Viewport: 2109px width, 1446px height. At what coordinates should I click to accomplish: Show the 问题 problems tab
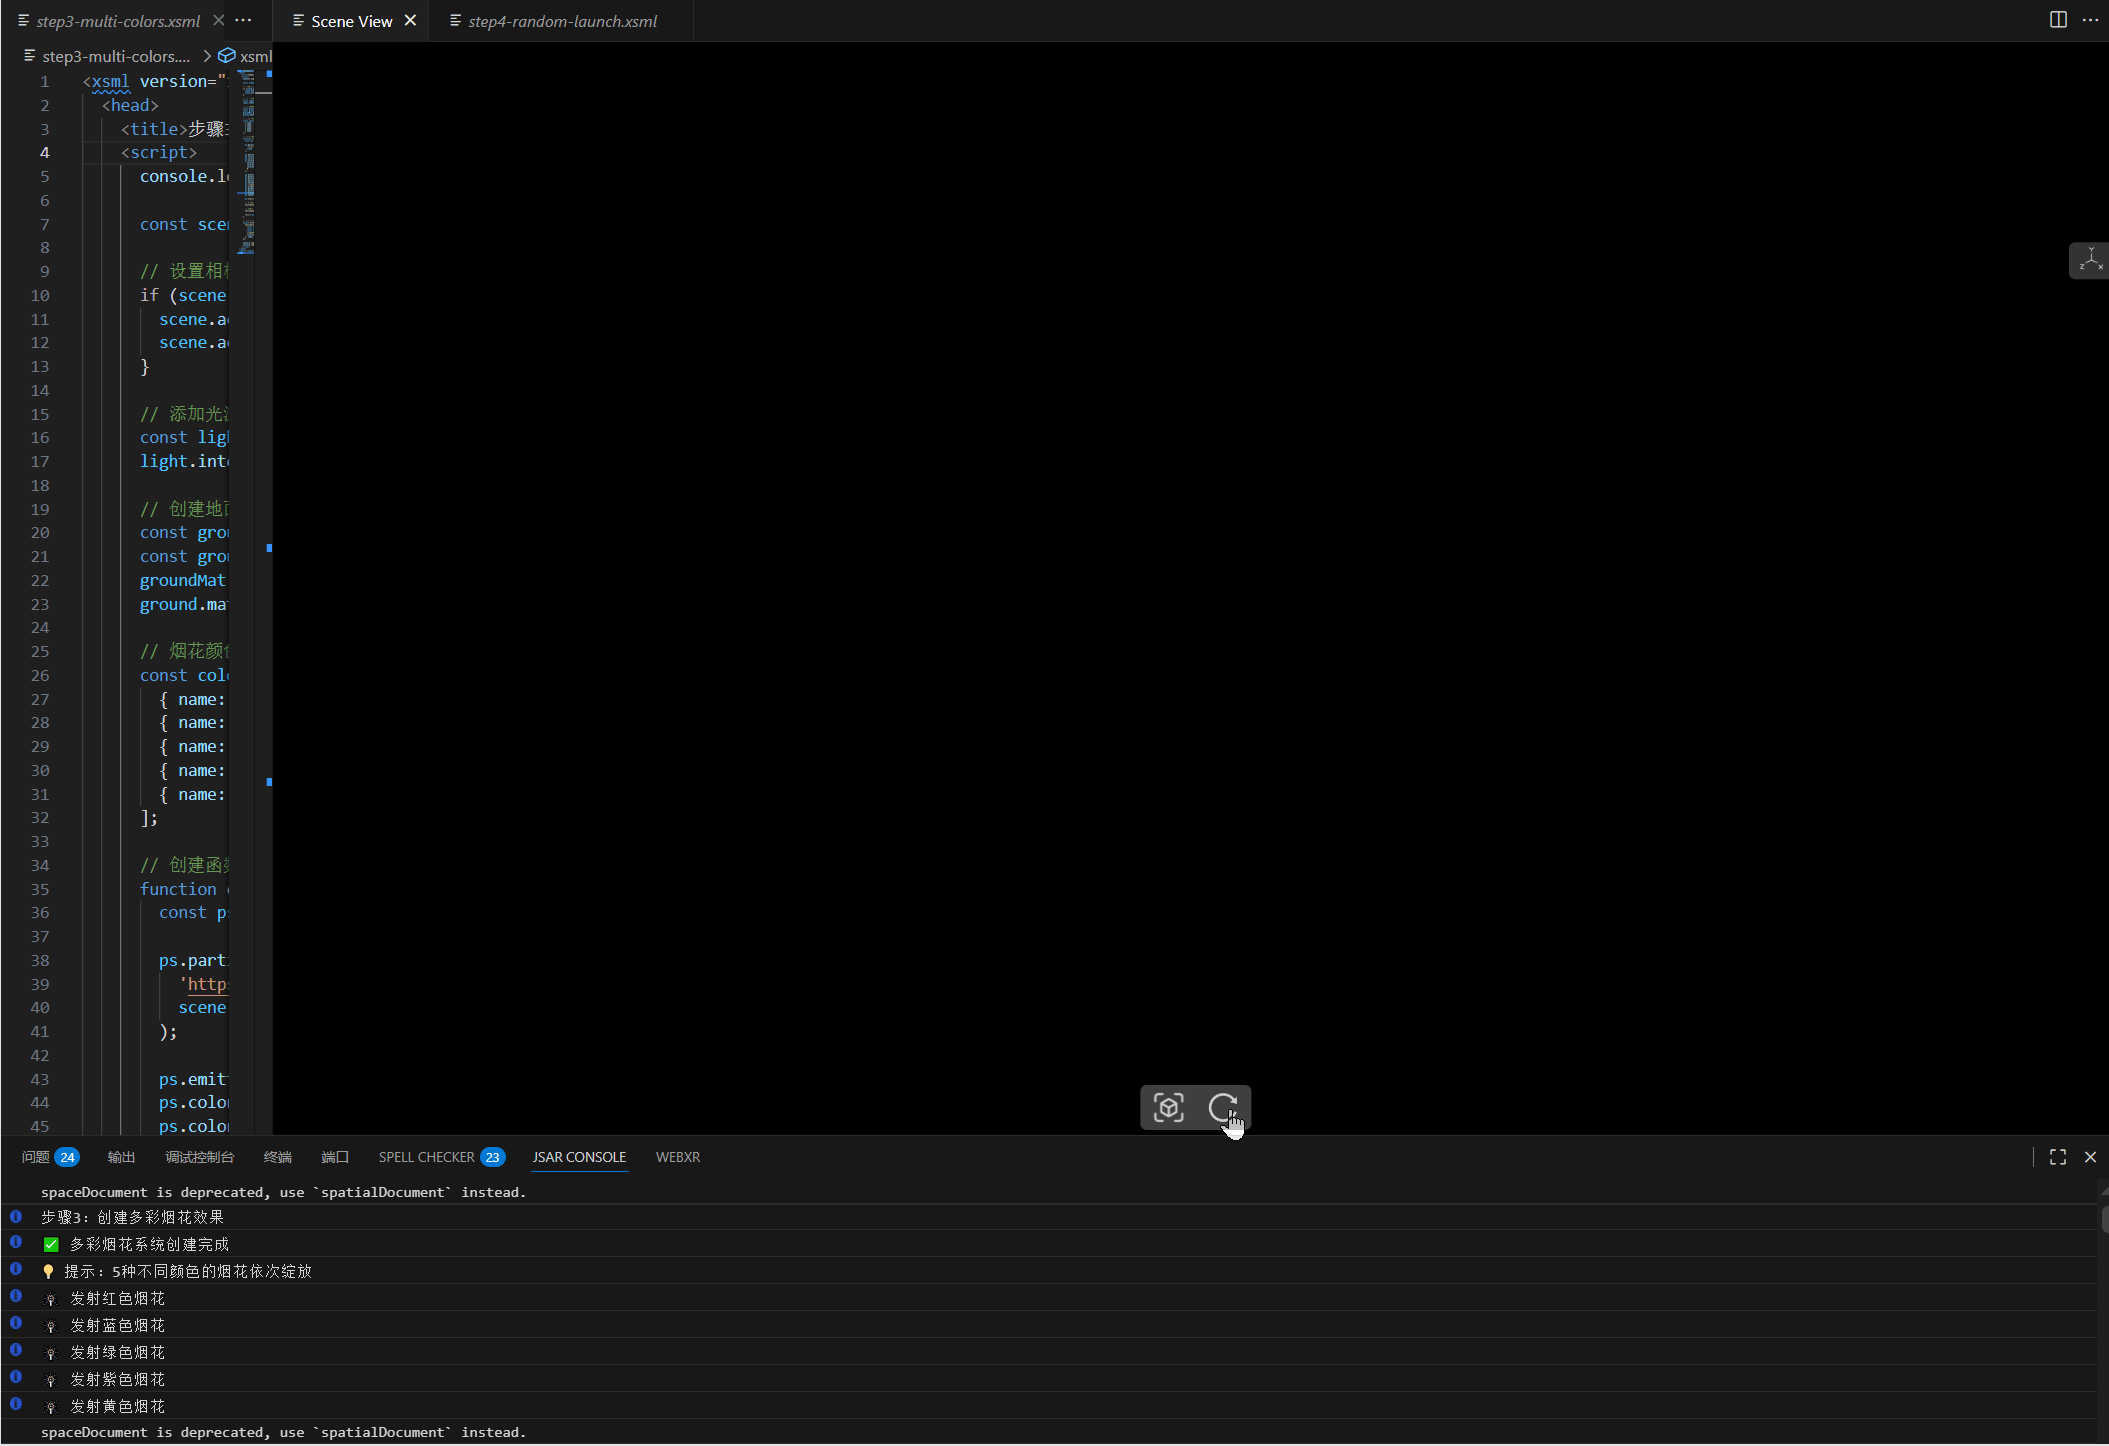[36, 1157]
